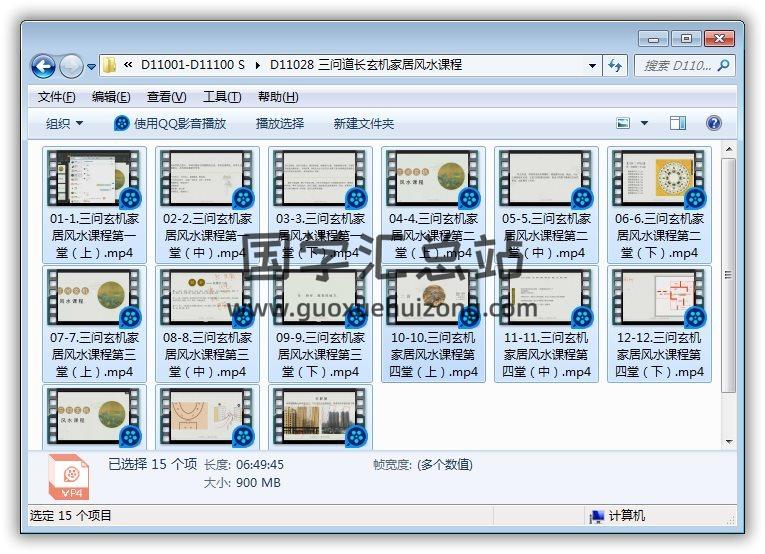The image size is (765, 554).
Task: Open the 查看(V) menu
Action: tap(167, 97)
